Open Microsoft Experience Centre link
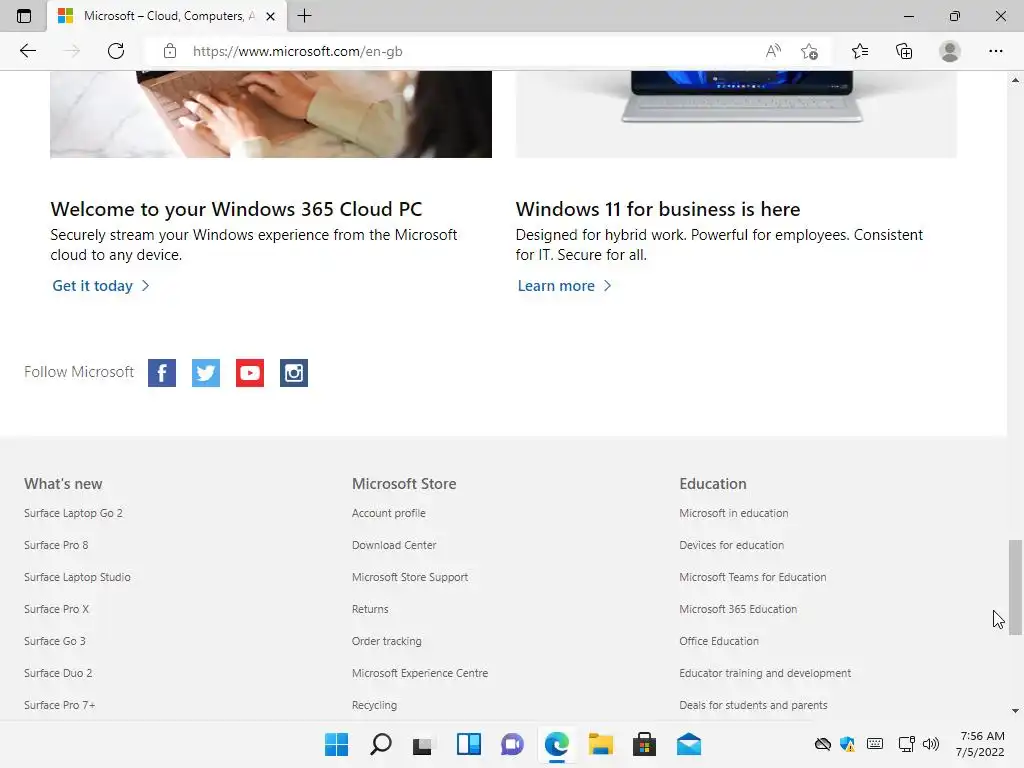This screenshot has height=768, width=1024. [x=420, y=673]
